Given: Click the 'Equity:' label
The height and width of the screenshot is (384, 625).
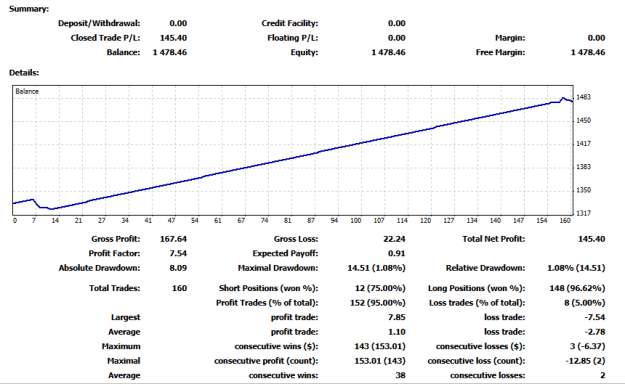Looking at the screenshot, I should click(x=305, y=52).
